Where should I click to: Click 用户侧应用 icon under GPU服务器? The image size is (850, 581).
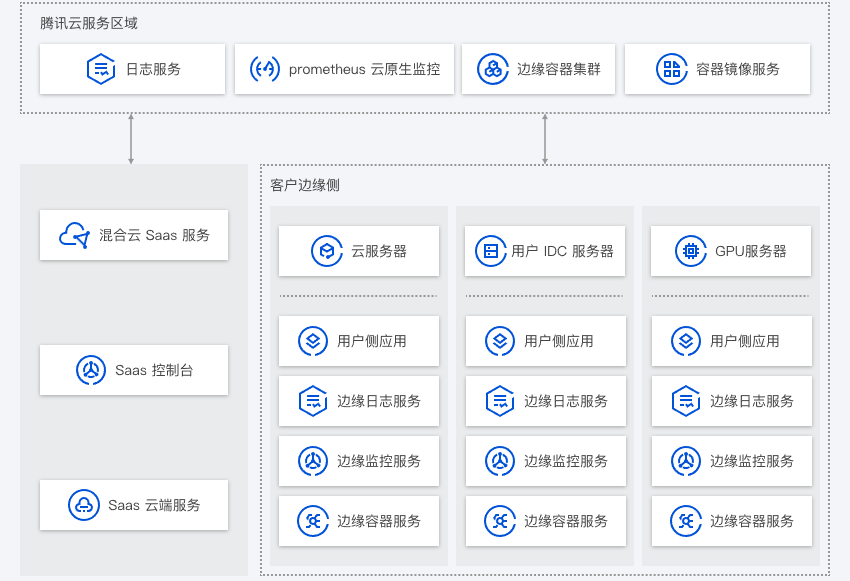tap(686, 341)
